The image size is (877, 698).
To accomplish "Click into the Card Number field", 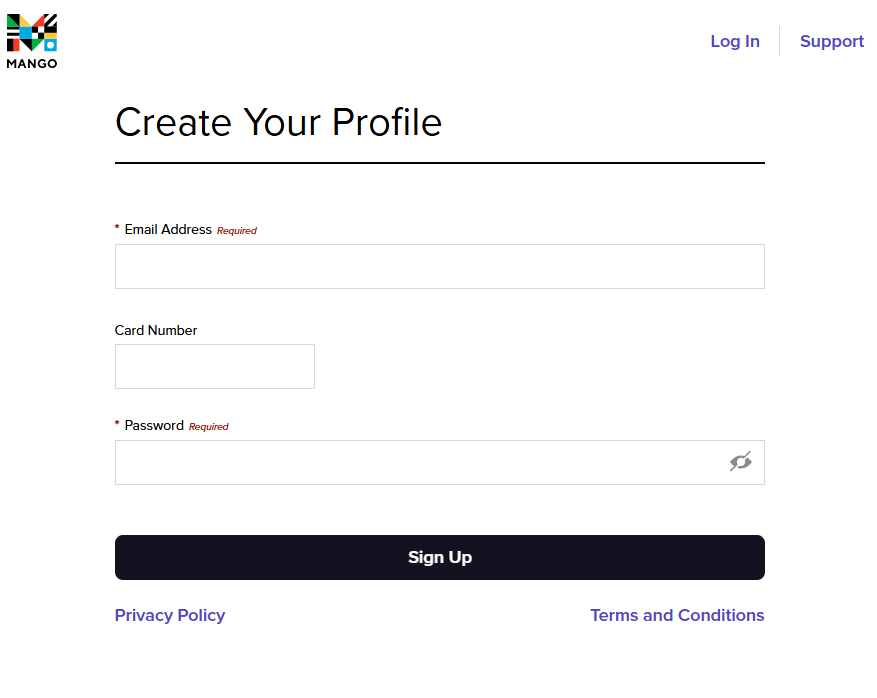I will [215, 367].
